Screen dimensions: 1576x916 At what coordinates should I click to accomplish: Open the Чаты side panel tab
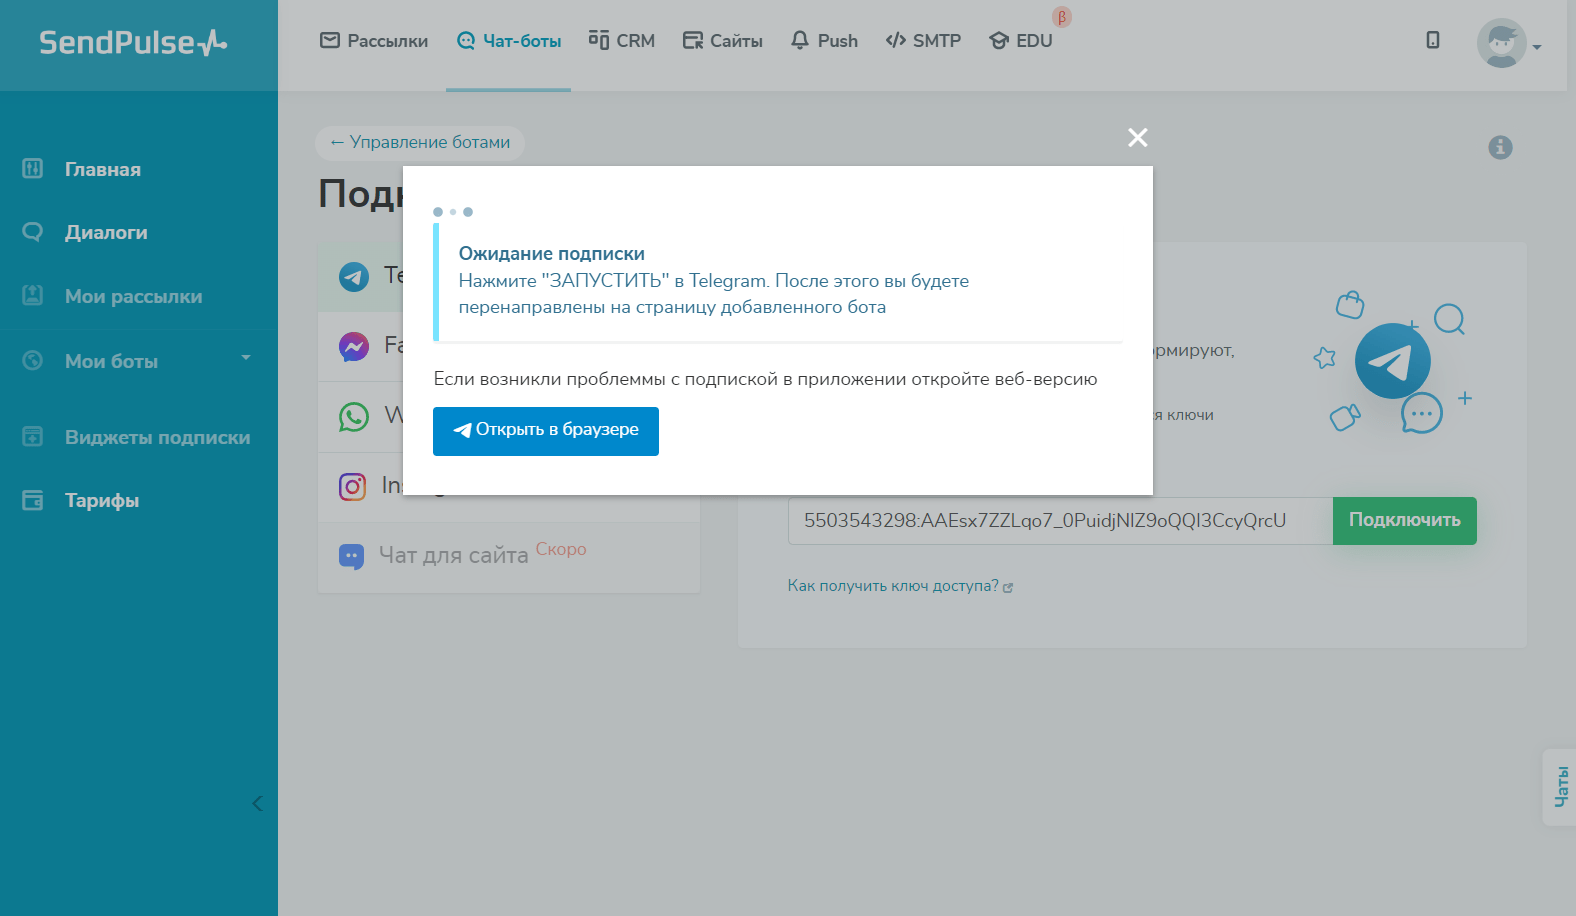point(1560,787)
